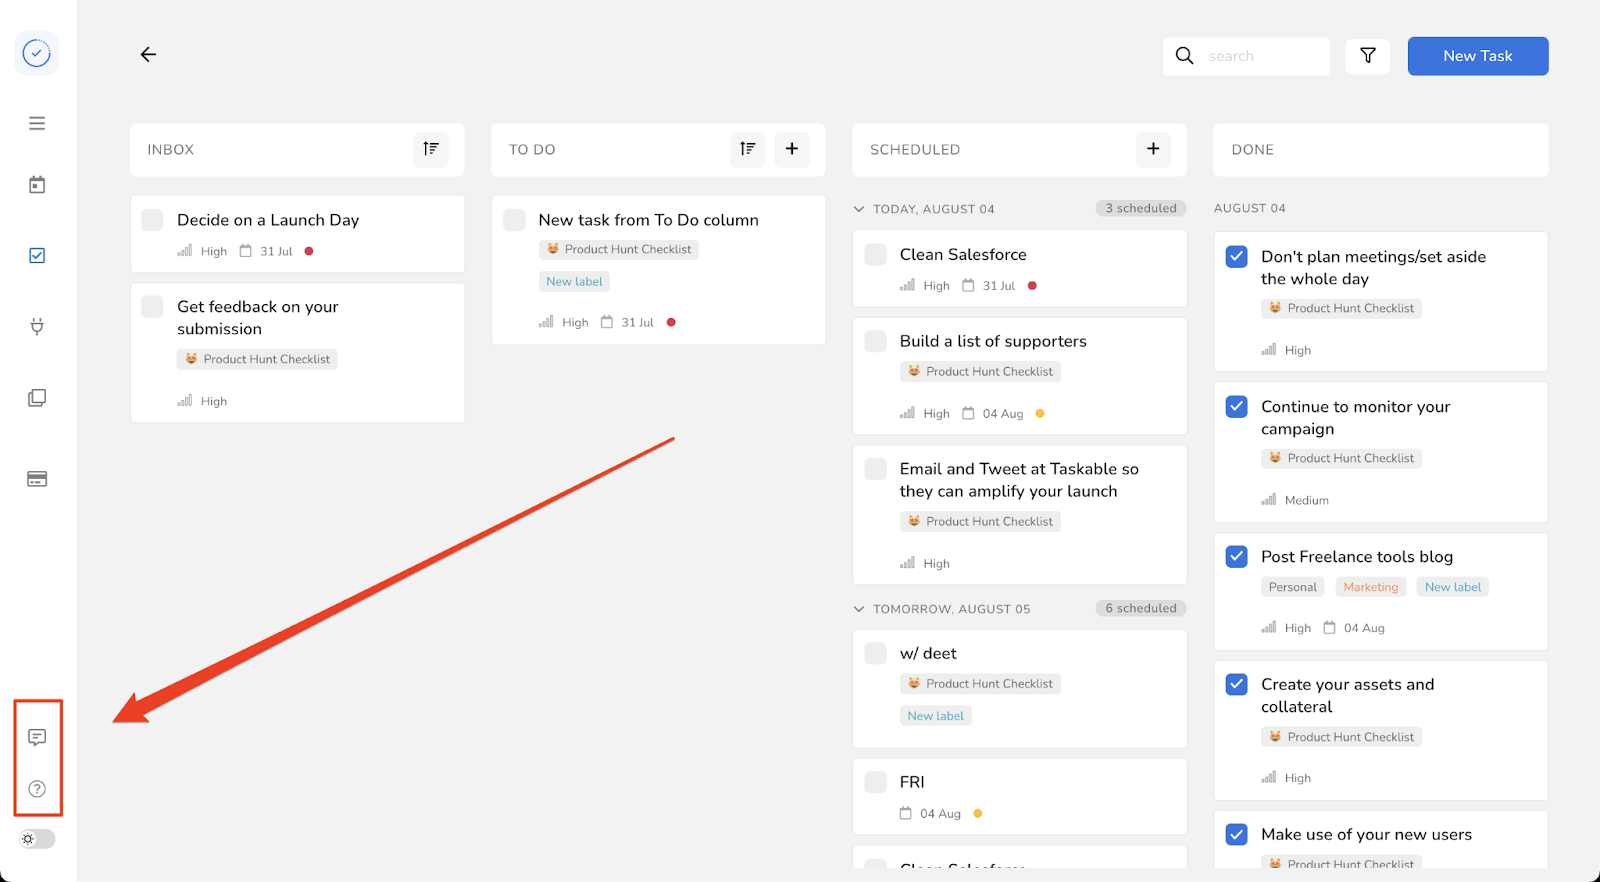Toggle the light/dark theme switch
Viewport: 1600px width, 882px height.
coord(37,839)
